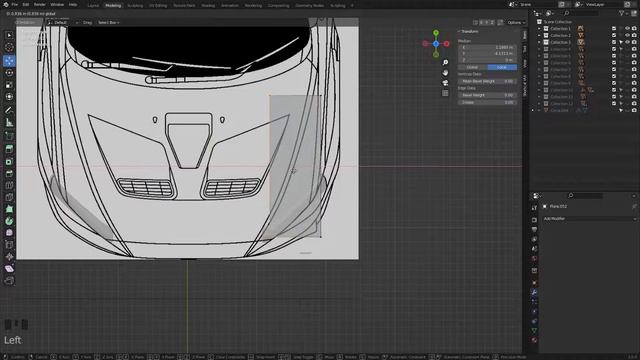Hide Collection 1 with eye icon
The image size is (640, 360).
[x=627, y=29]
